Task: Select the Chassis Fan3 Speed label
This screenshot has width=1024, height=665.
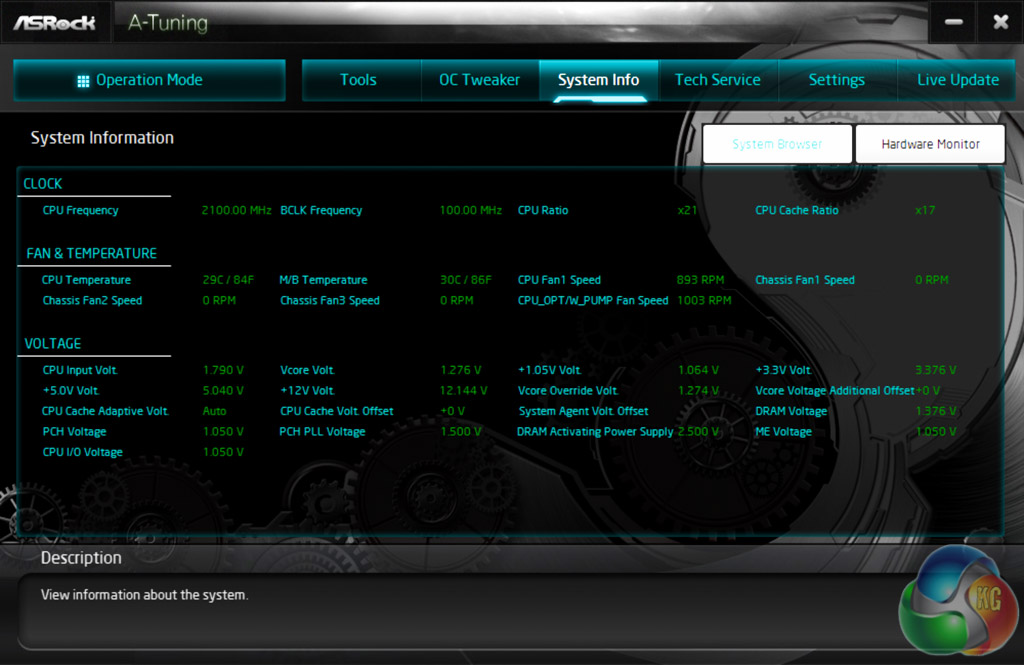Action: click(330, 300)
